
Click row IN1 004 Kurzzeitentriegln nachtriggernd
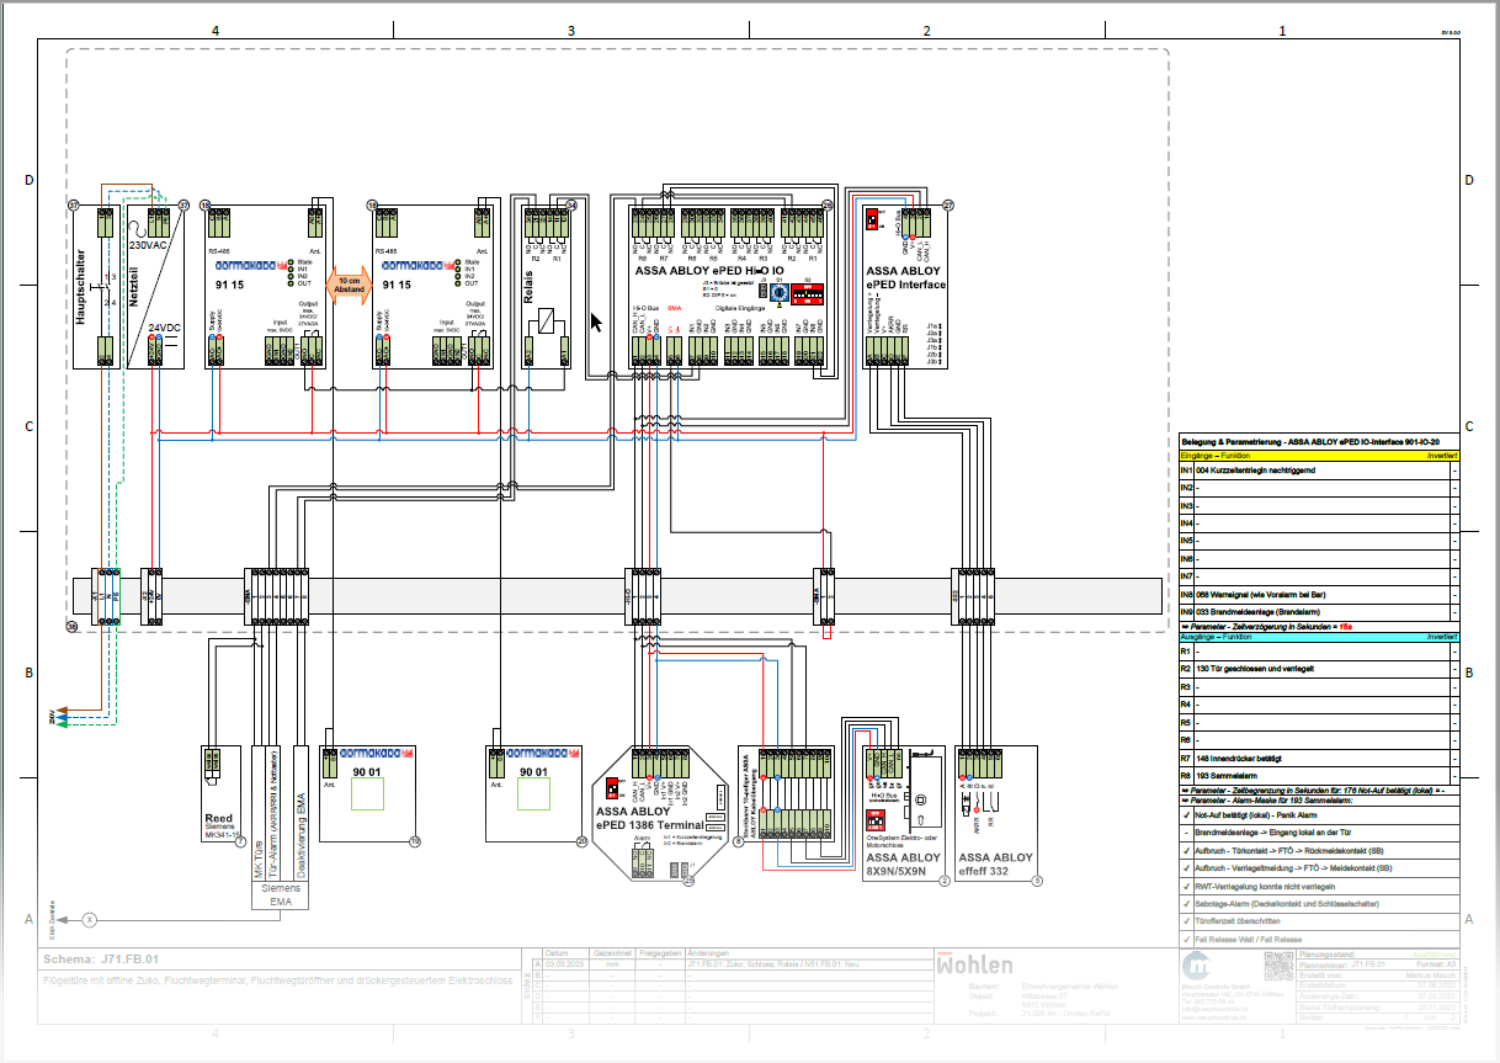(1319, 470)
